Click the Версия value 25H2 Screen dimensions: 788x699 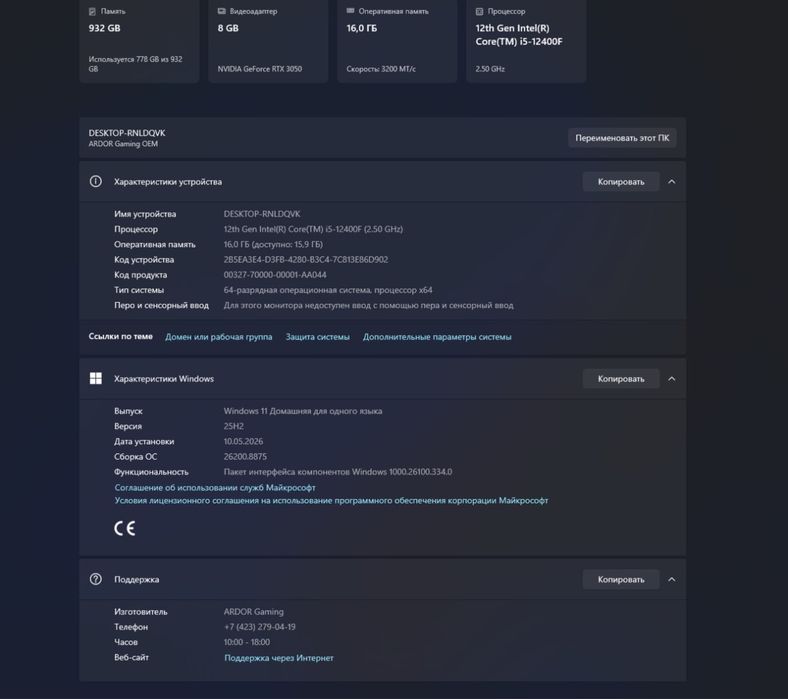coord(234,426)
